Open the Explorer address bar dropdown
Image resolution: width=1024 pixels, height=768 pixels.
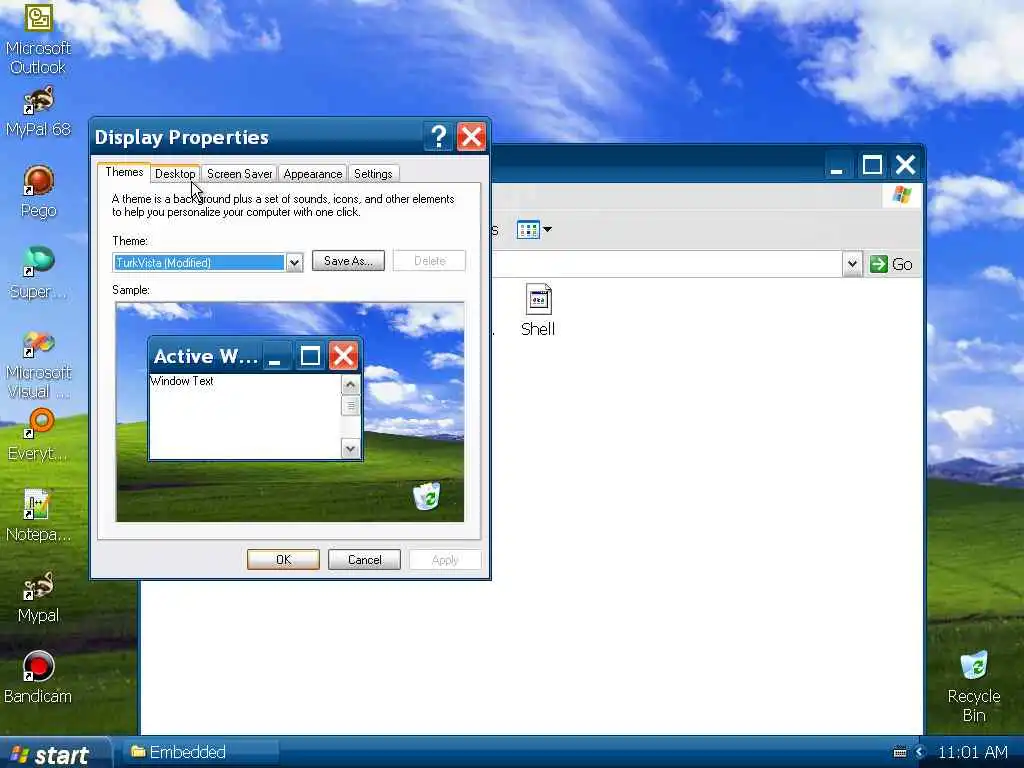click(x=852, y=264)
